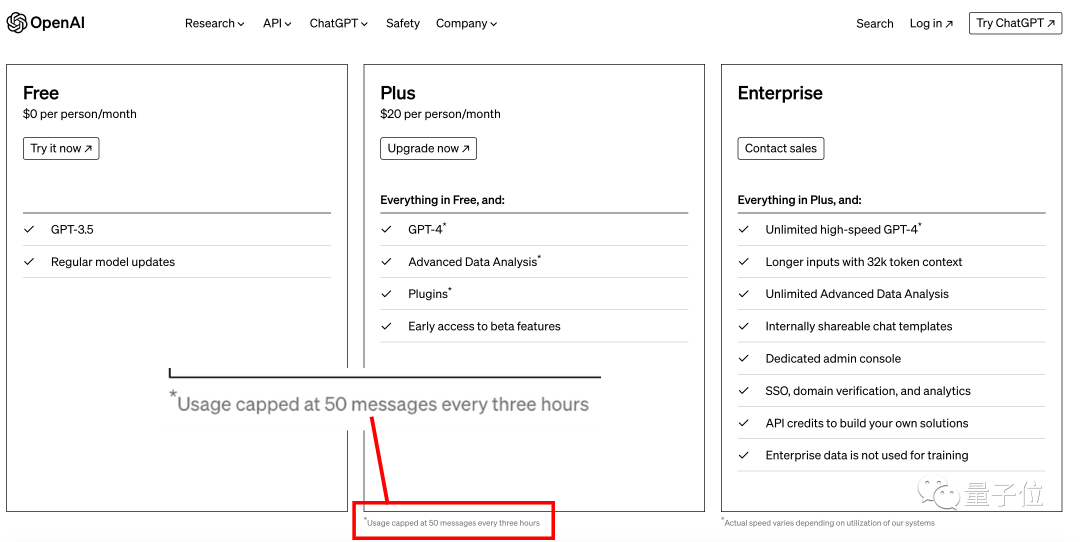Click the checkmark beside Plugins
1080x542 pixels.
click(x=387, y=294)
